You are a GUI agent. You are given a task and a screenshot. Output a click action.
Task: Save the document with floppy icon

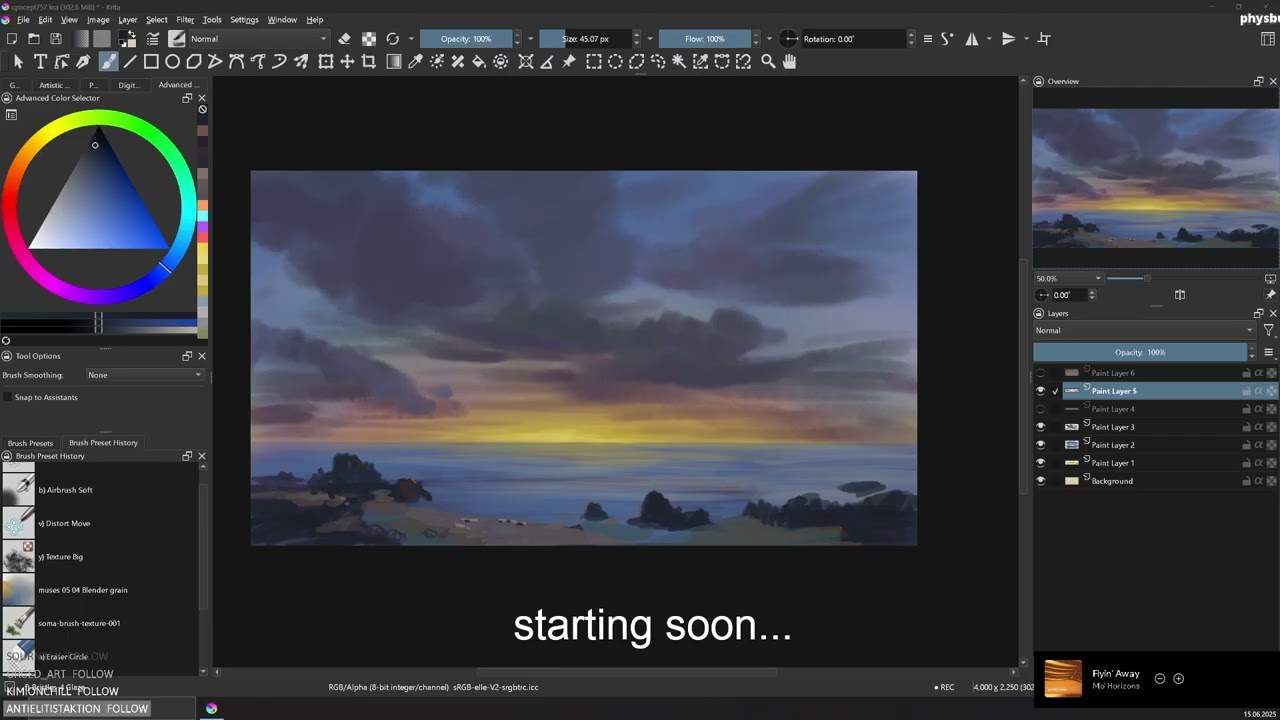coord(56,39)
